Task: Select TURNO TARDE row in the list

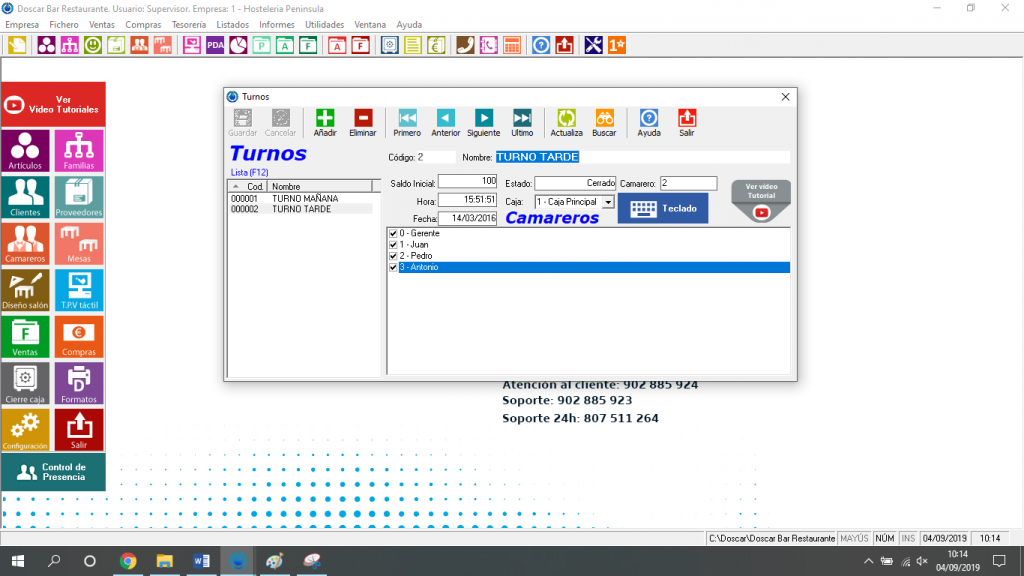Action: tap(301, 209)
